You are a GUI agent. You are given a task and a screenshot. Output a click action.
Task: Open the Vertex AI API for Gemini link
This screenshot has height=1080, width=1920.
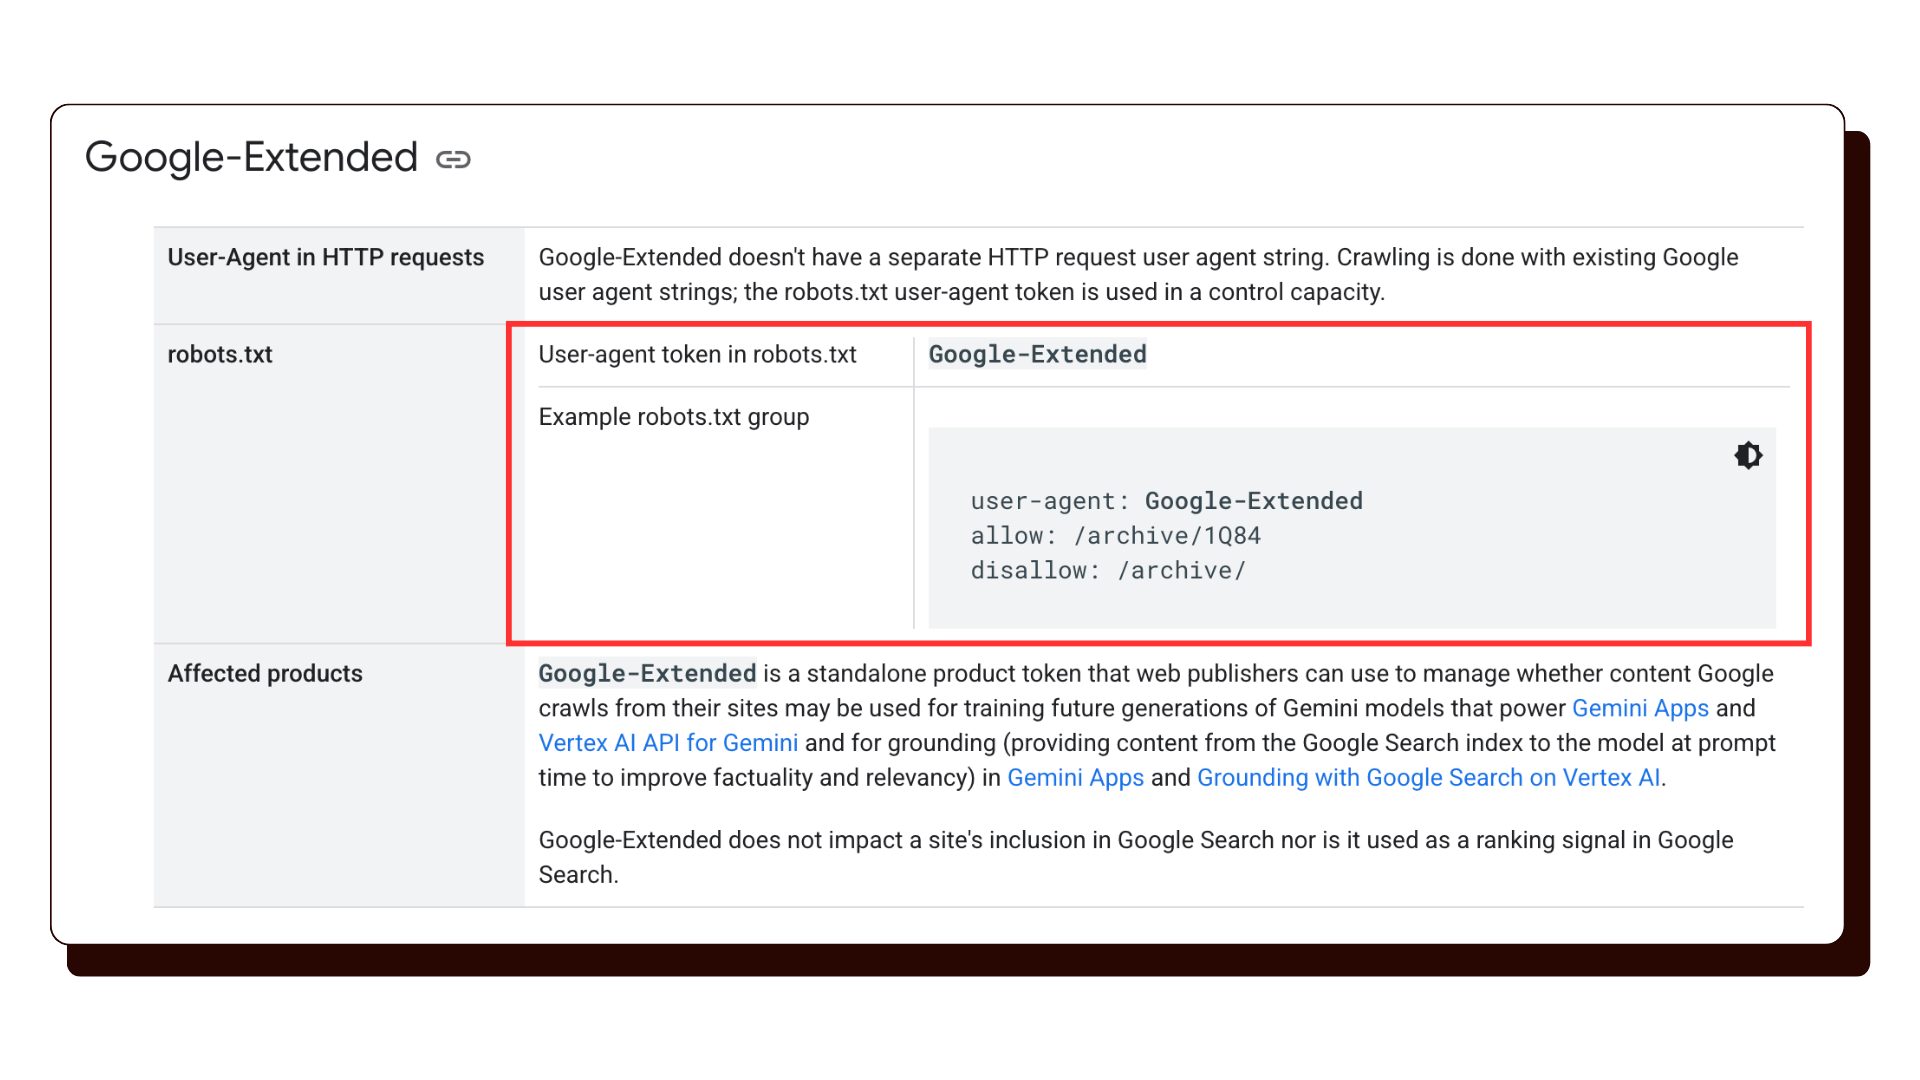(x=668, y=742)
